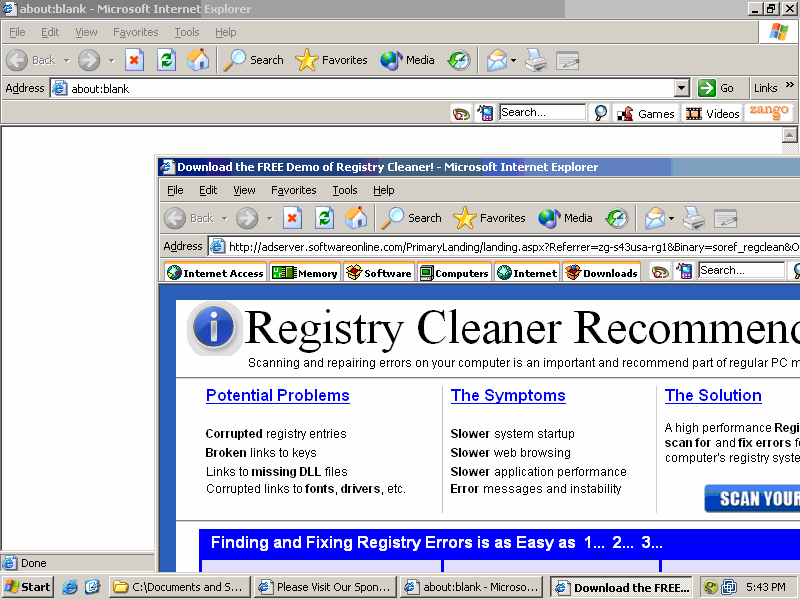This screenshot has height=600, width=800.
Task: Switch to about:blank - Microso... taskbar button
Action: point(472,587)
